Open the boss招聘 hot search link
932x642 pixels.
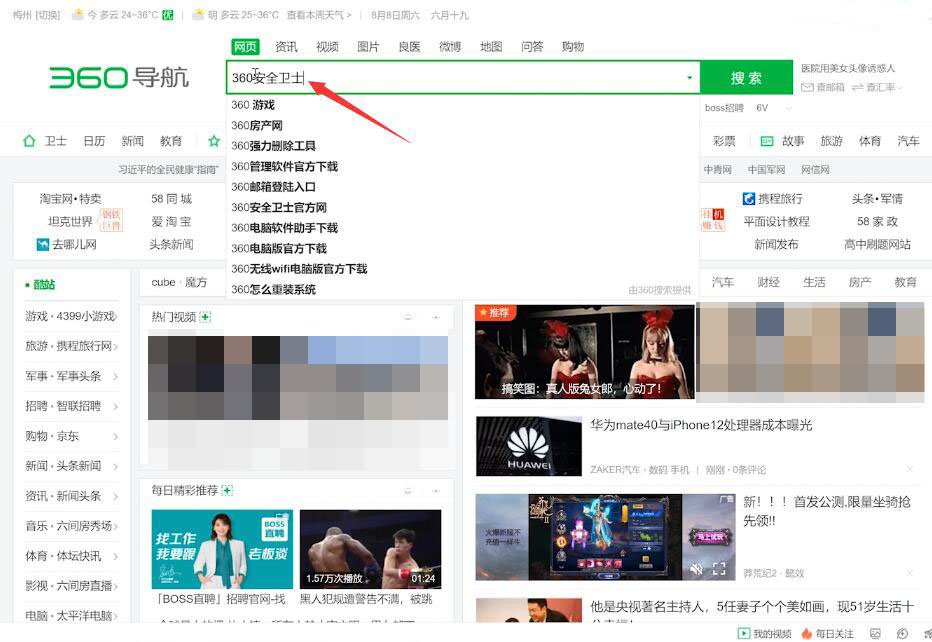(724, 108)
